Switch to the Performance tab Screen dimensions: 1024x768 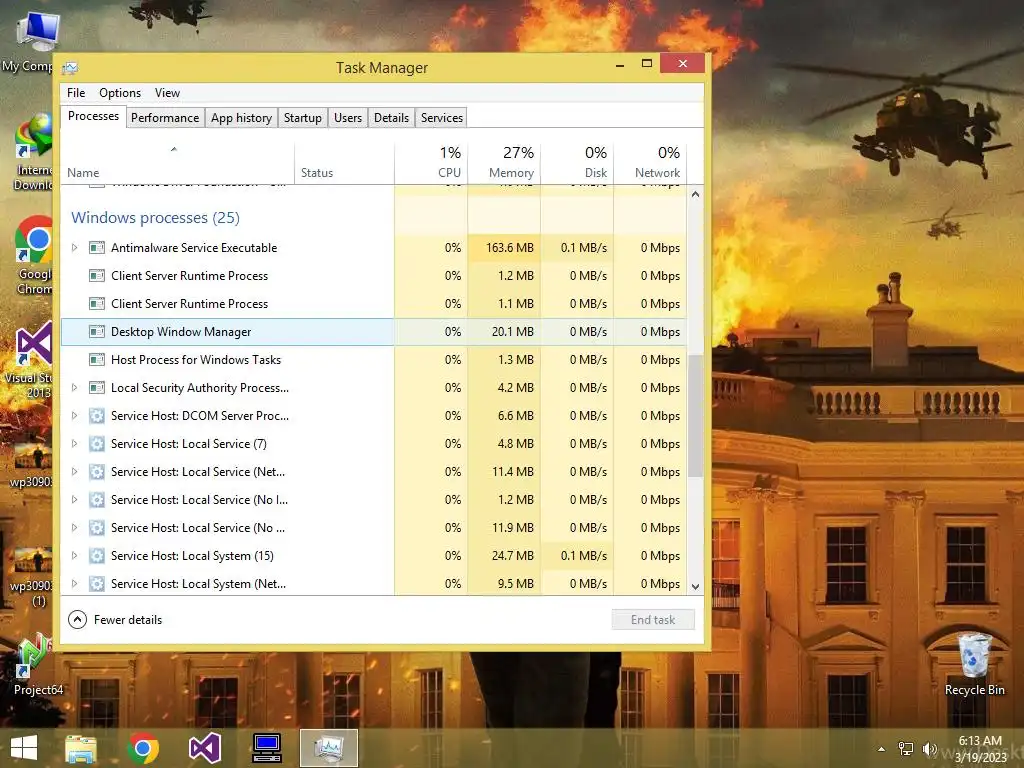click(x=165, y=118)
